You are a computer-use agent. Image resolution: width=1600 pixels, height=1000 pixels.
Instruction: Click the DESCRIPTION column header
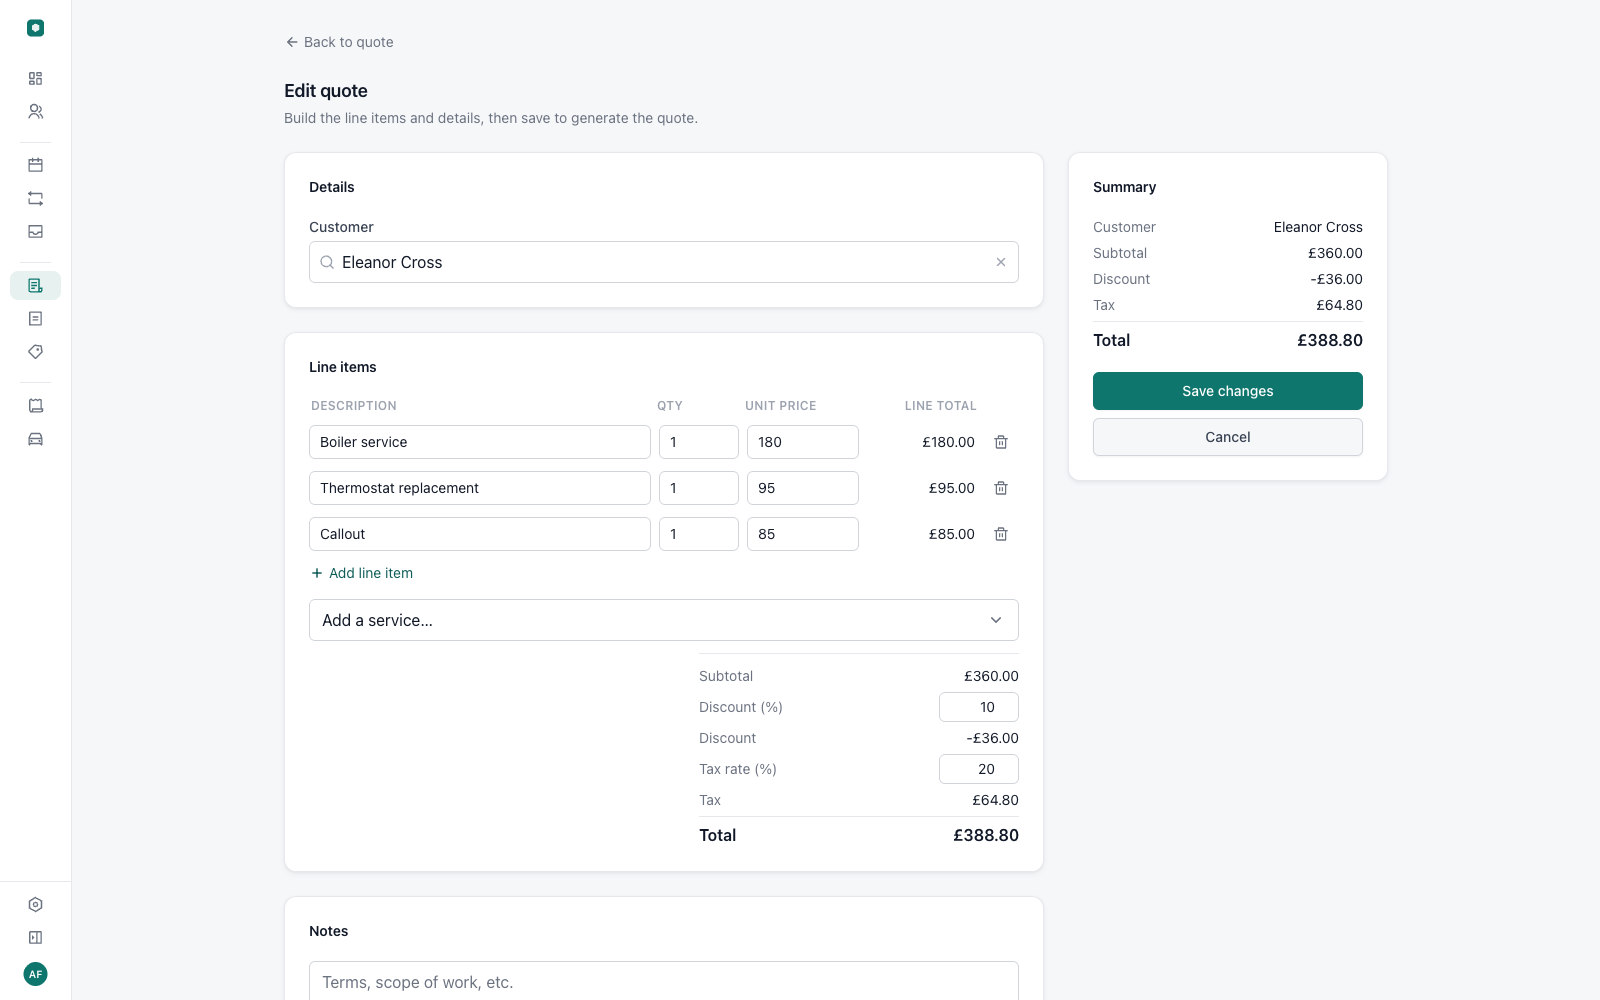point(354,406)
